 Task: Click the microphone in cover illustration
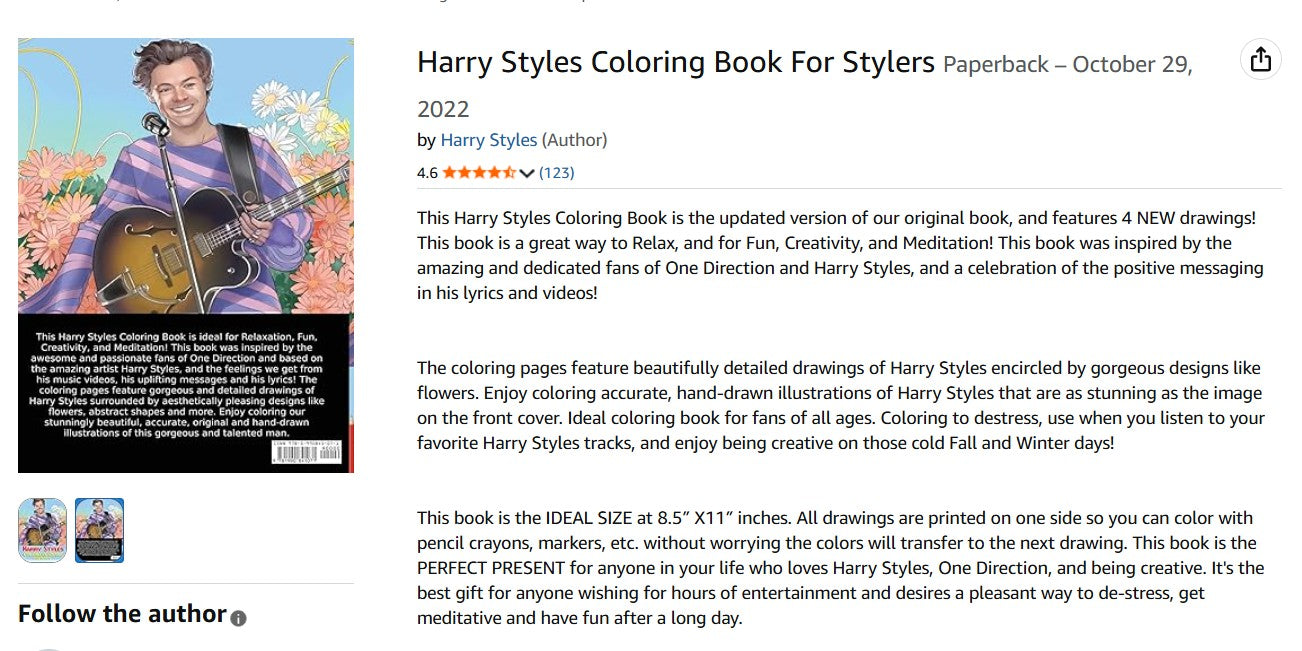[154, 124]
